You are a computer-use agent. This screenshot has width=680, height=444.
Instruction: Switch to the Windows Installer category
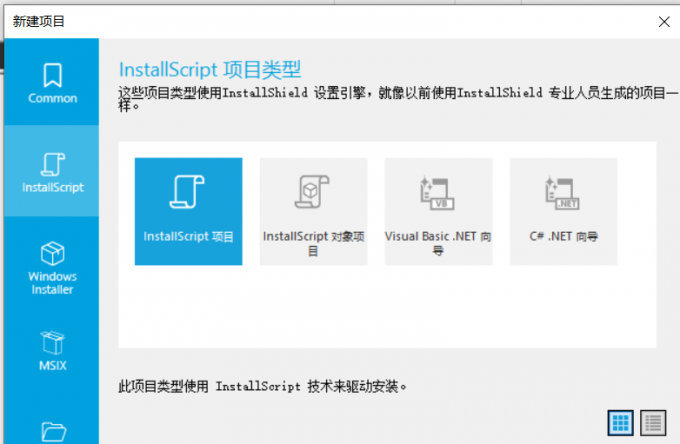click(x=52, y=268)
